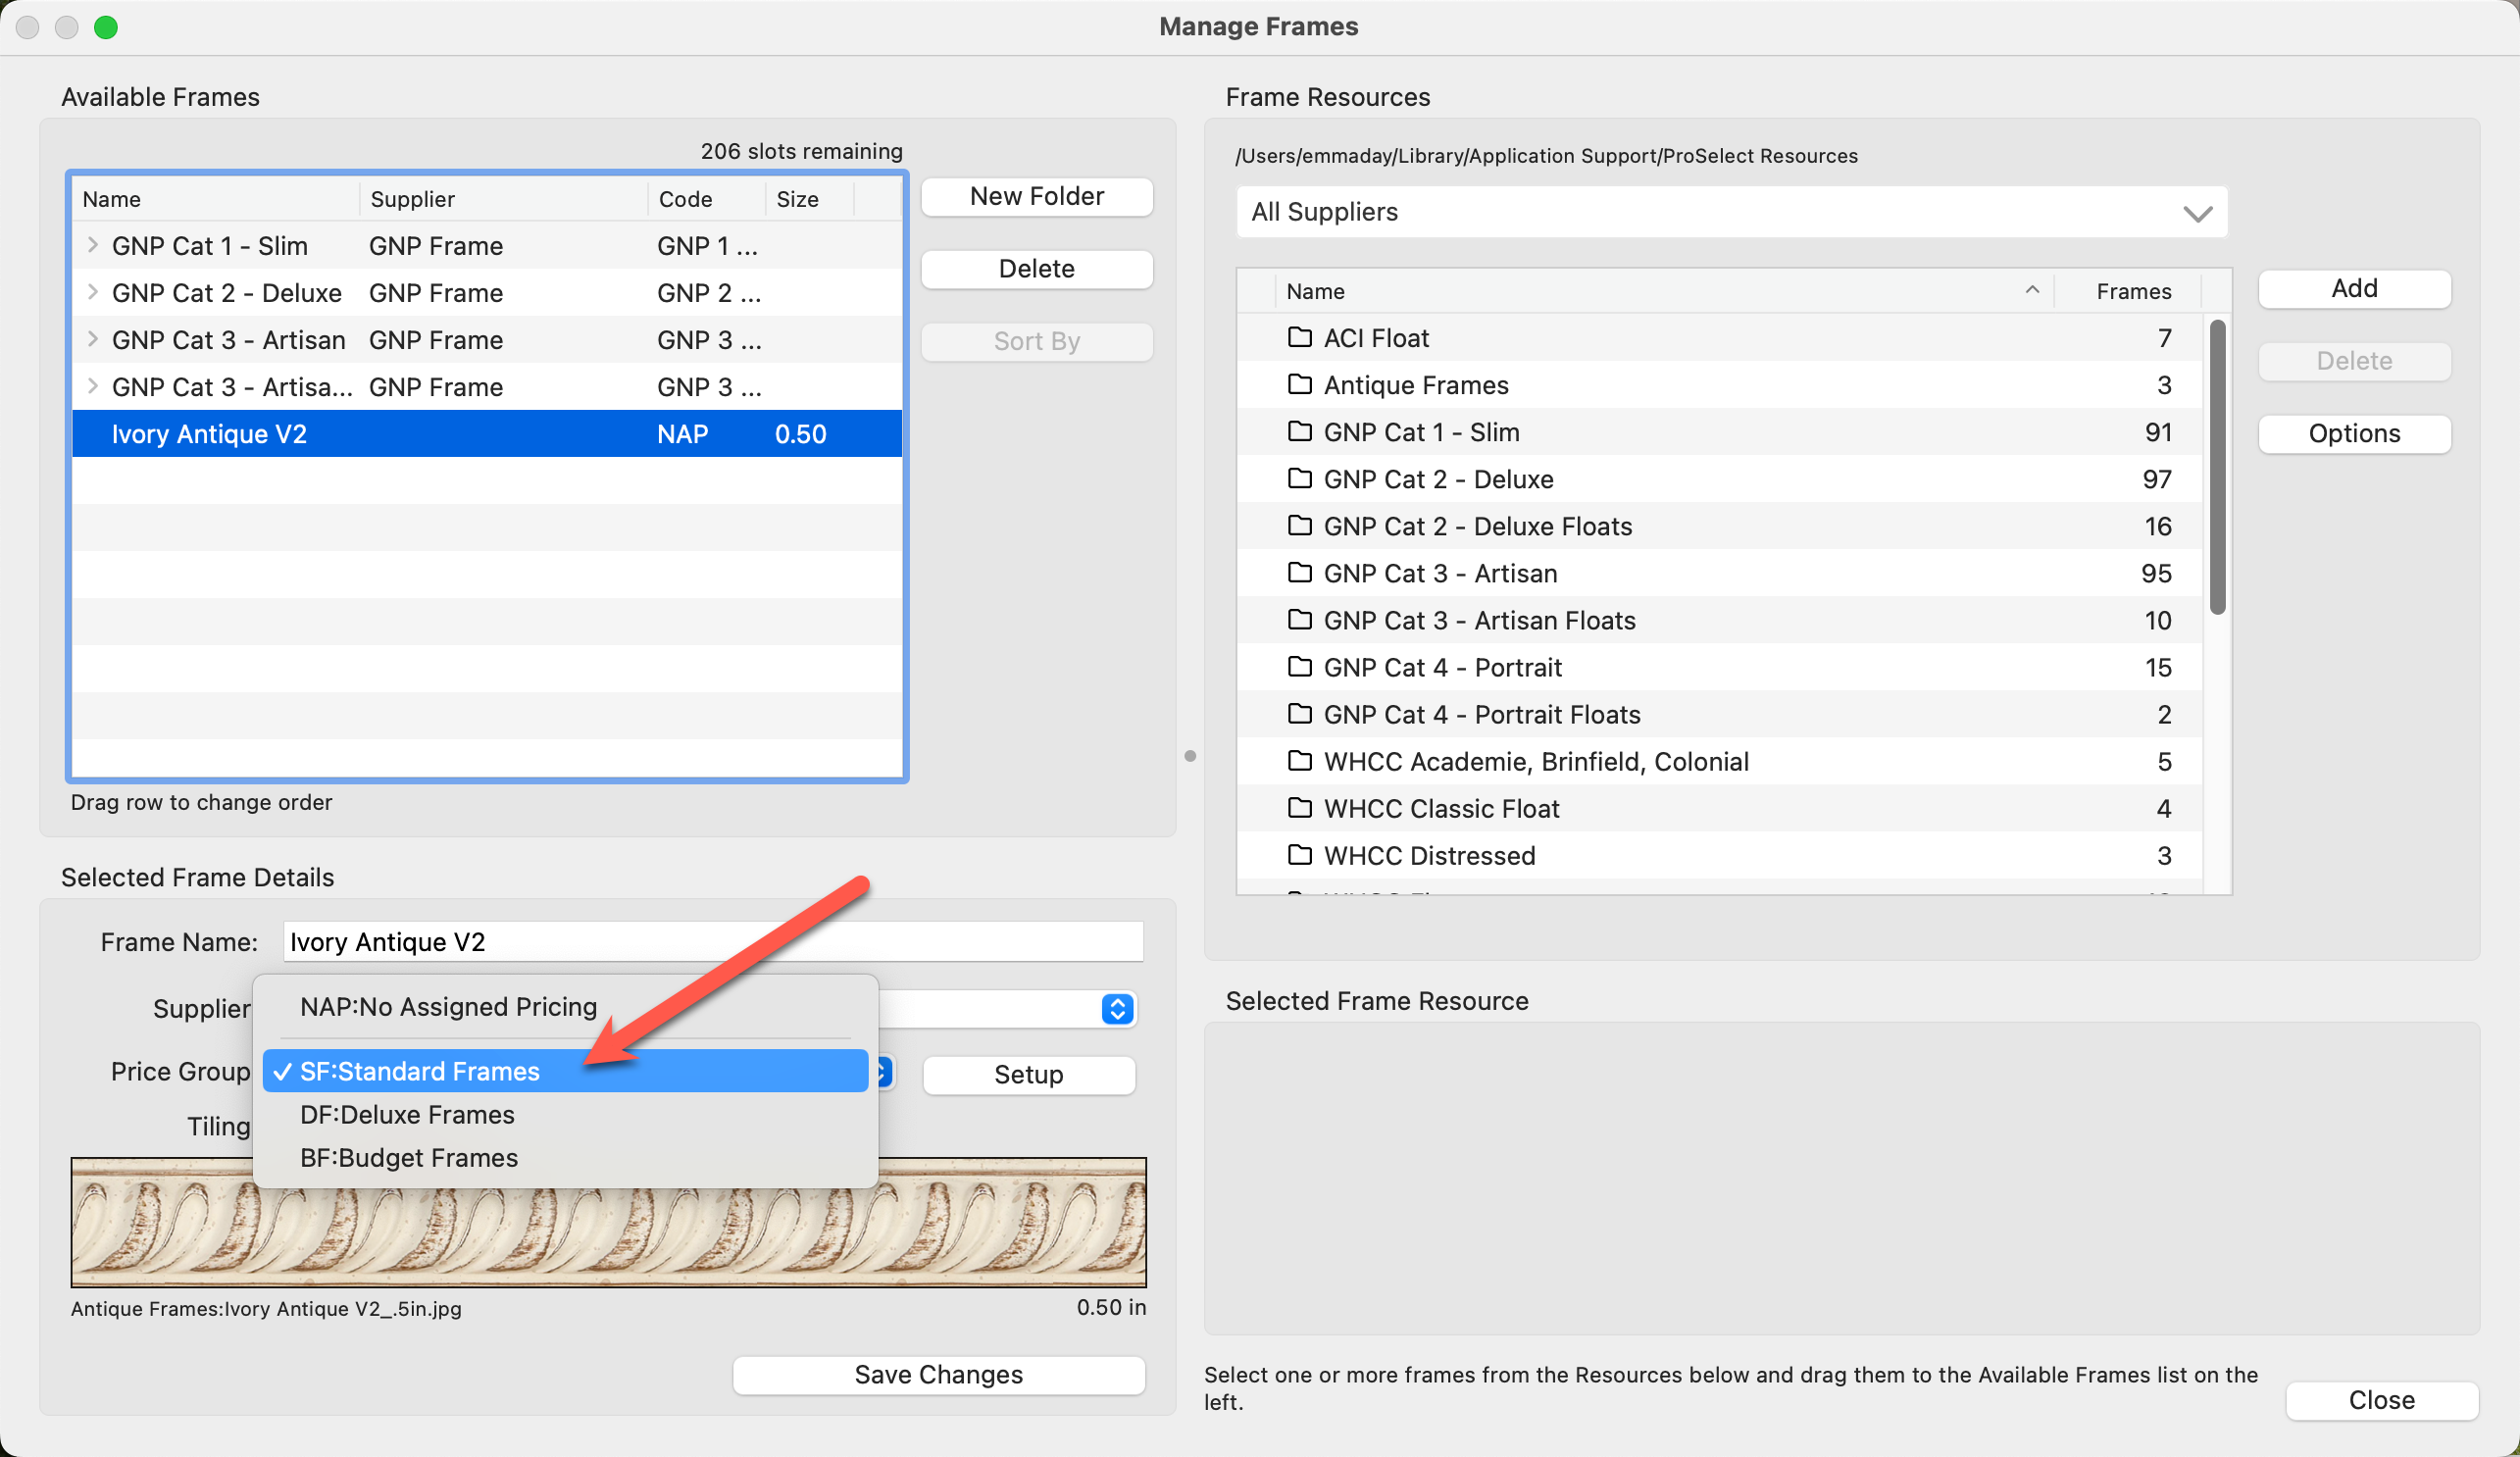
Task: Open the Supplier popup stepper
Action: click(1117, 1008)
